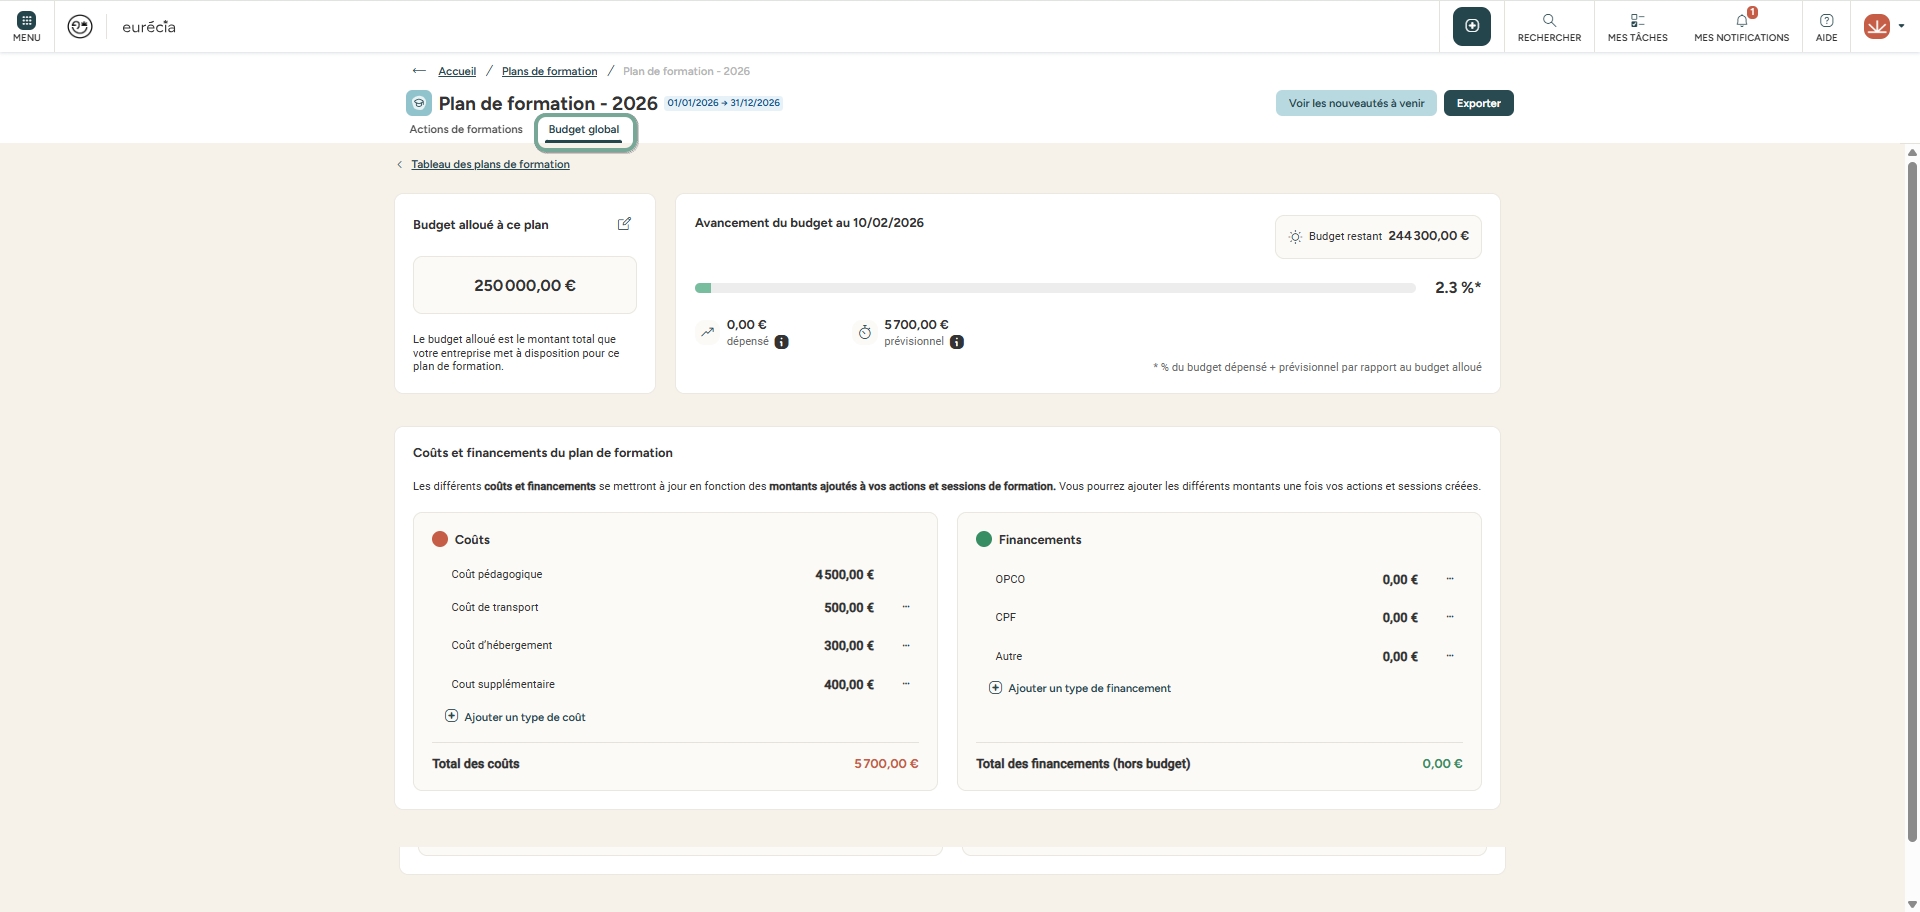Open options menu for Coût de transport
The image size is (1920, 912).
906,607
